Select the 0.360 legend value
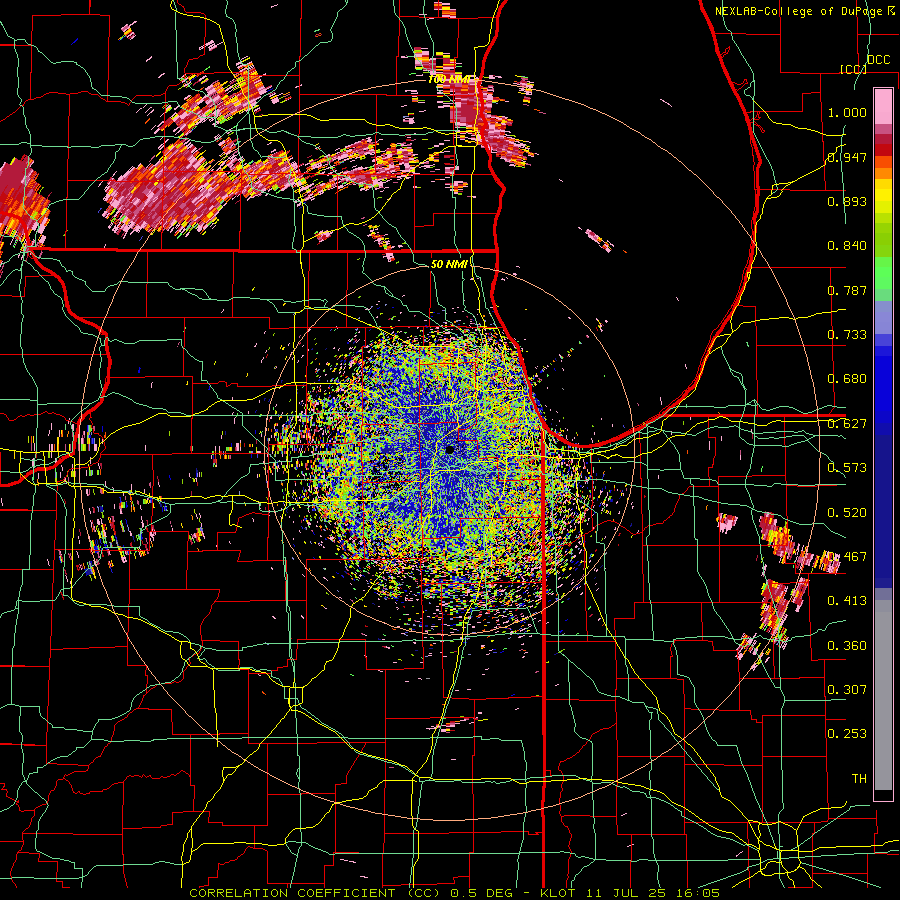The image size is (900, 900). click(847, 646)
